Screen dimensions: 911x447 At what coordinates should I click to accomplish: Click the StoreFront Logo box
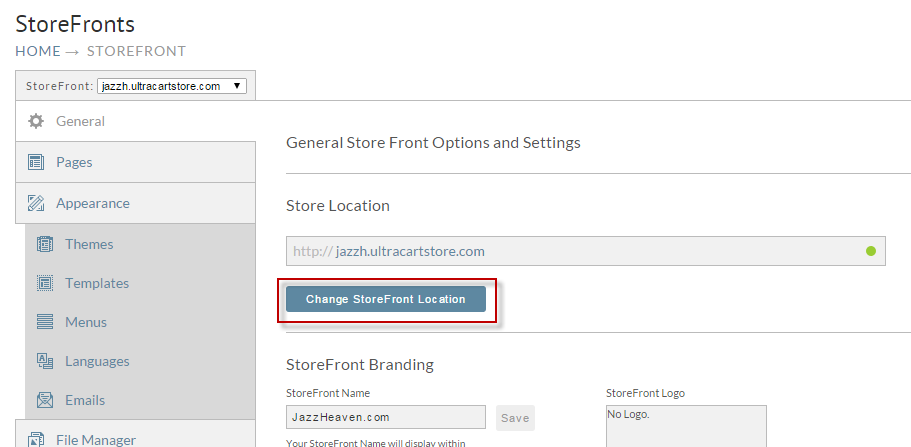686,426
